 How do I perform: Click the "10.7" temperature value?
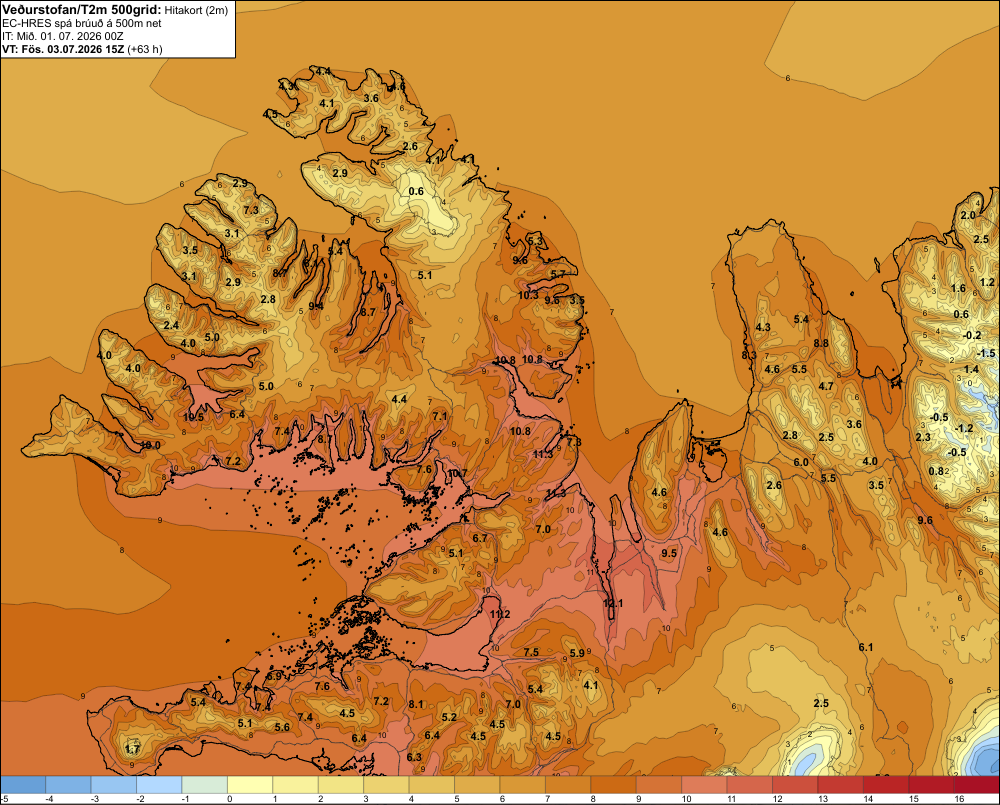pos(457,473)
